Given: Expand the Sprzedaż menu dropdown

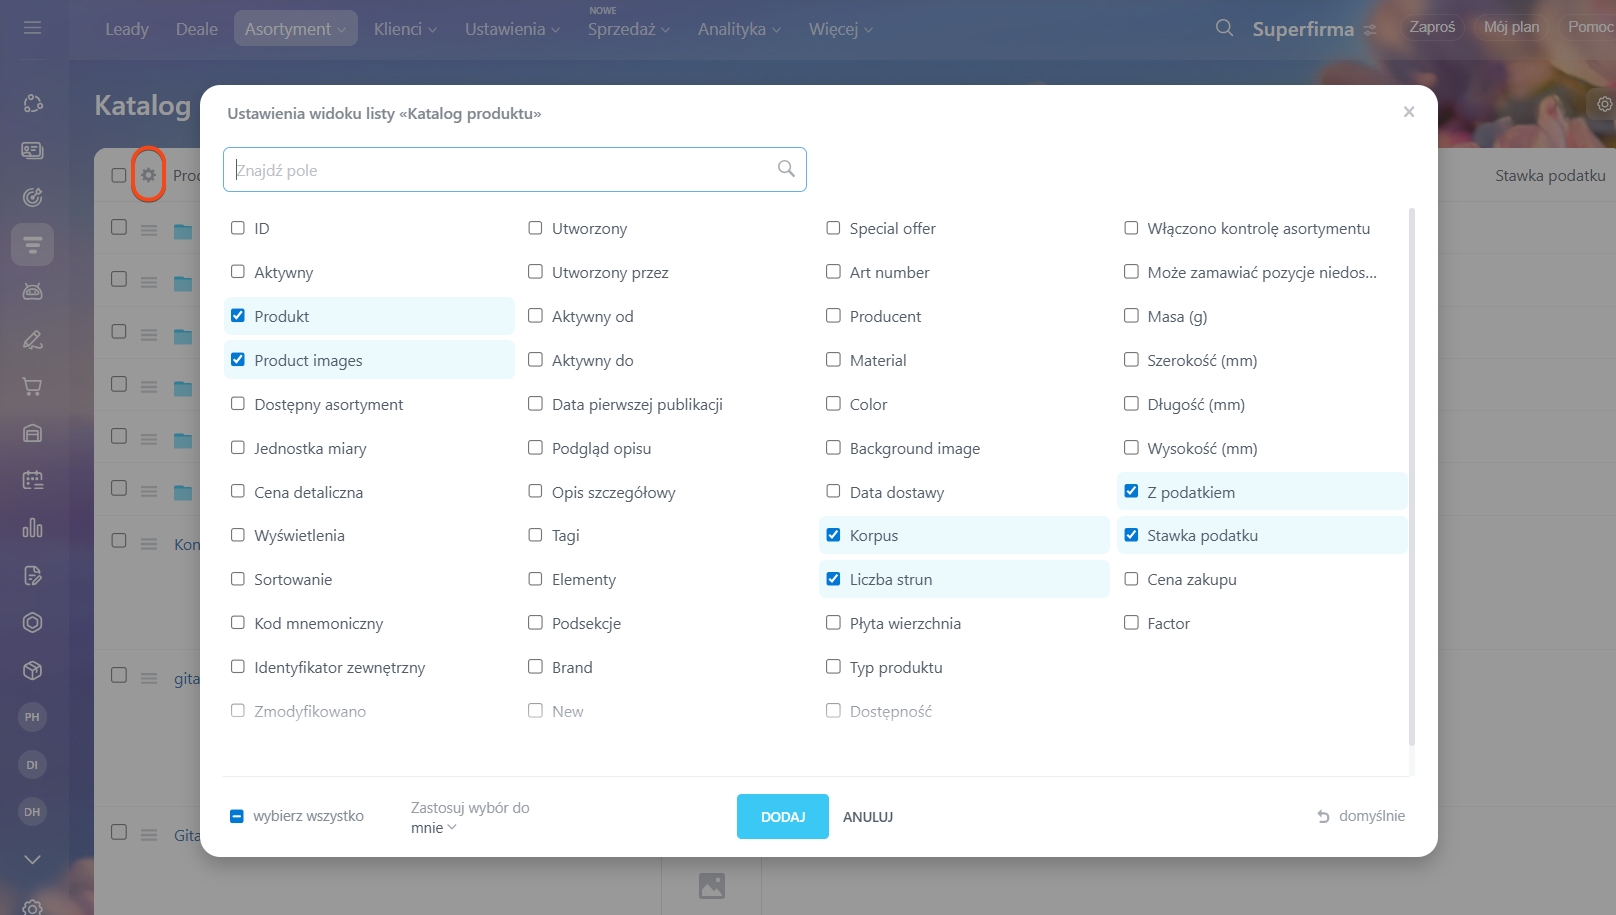Looking at the screenshot, I should pos(629,29).
